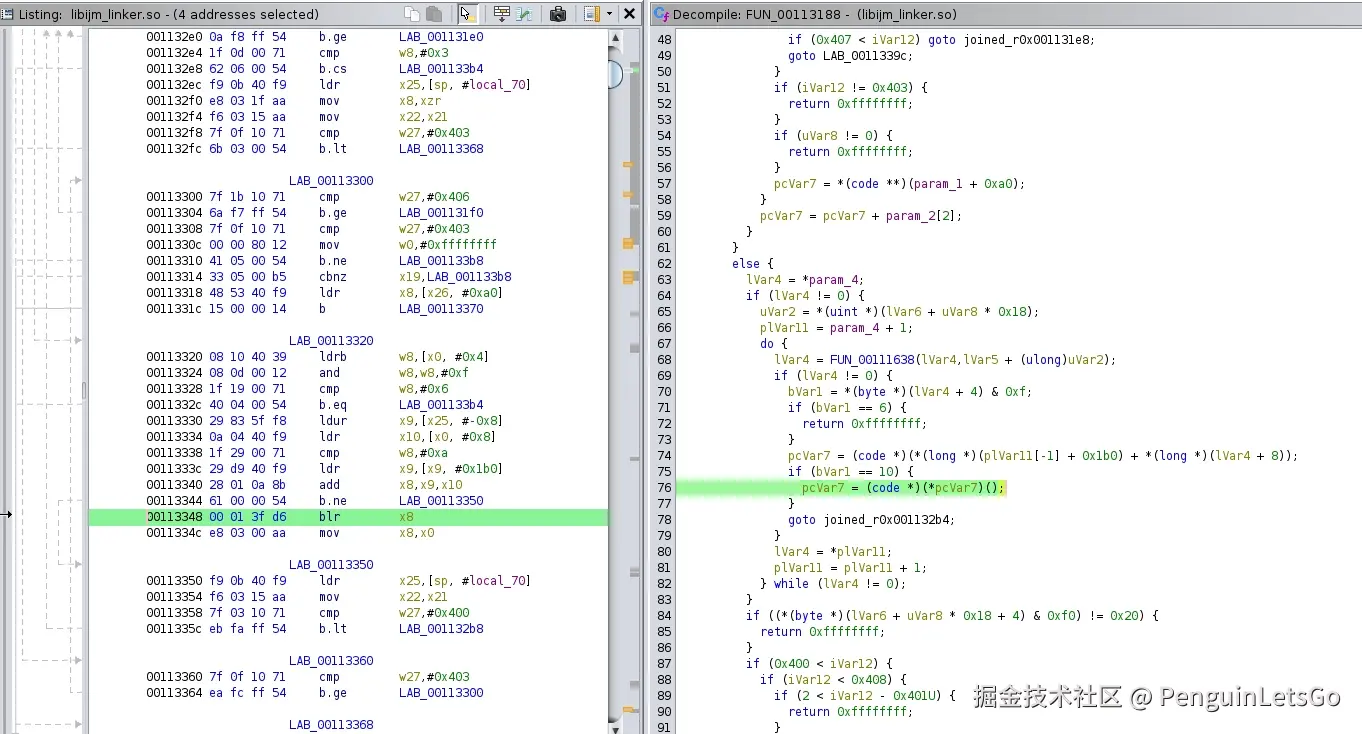Click the topmost orange overview bar marker
The height and width of the screenshot is (734, 1362).
[629, 164]
